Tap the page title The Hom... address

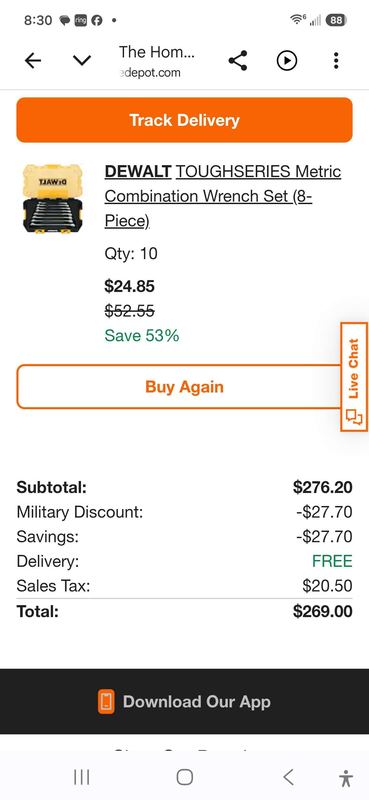pyautogui.click(x=157, y=61)
